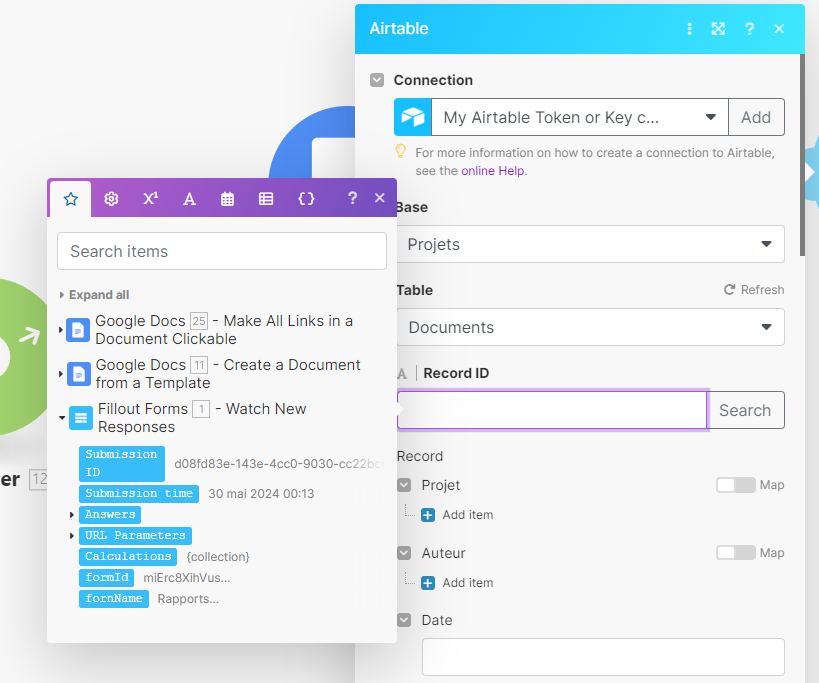Viewport: 819px width, 683px height.
Task: Click the submission ID value d08fd83e
Action: click(280, 464)
